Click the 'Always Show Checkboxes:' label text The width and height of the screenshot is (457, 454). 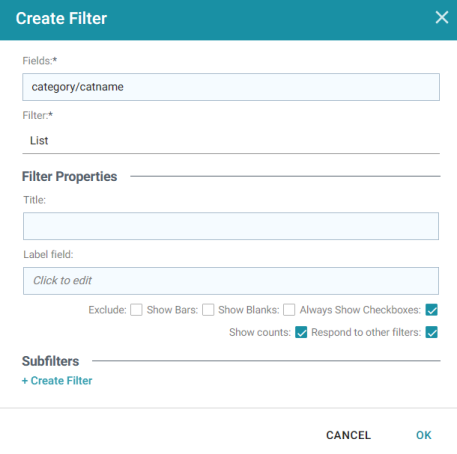360,310
